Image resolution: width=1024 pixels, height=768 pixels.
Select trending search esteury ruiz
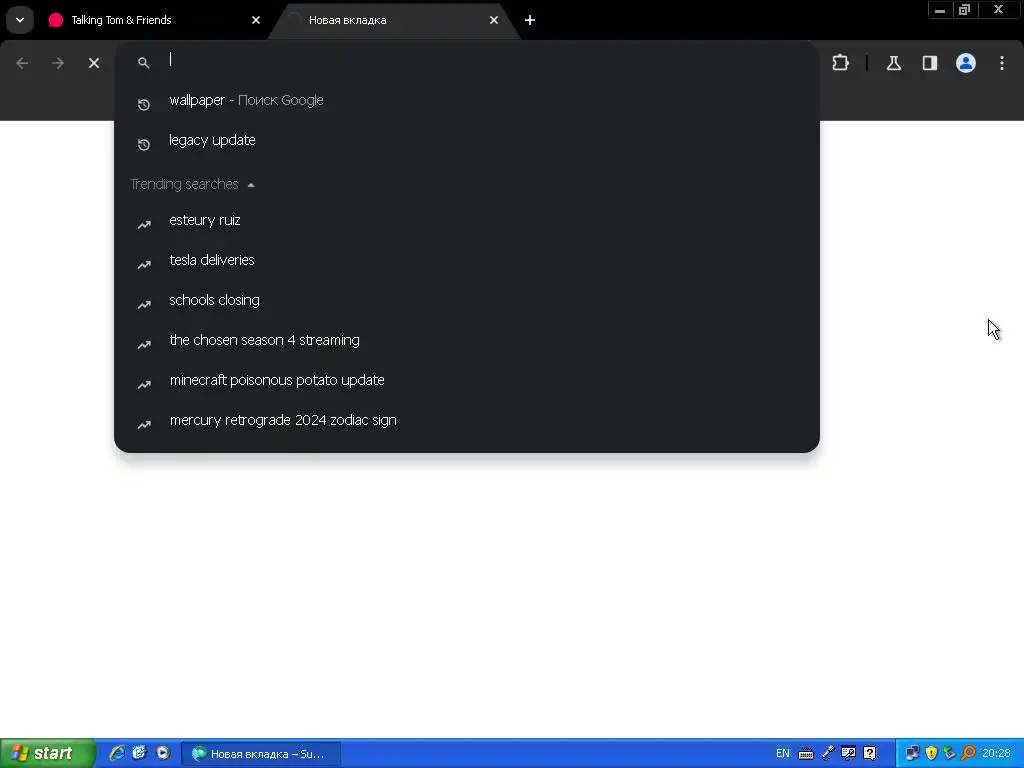pos(466,221)
